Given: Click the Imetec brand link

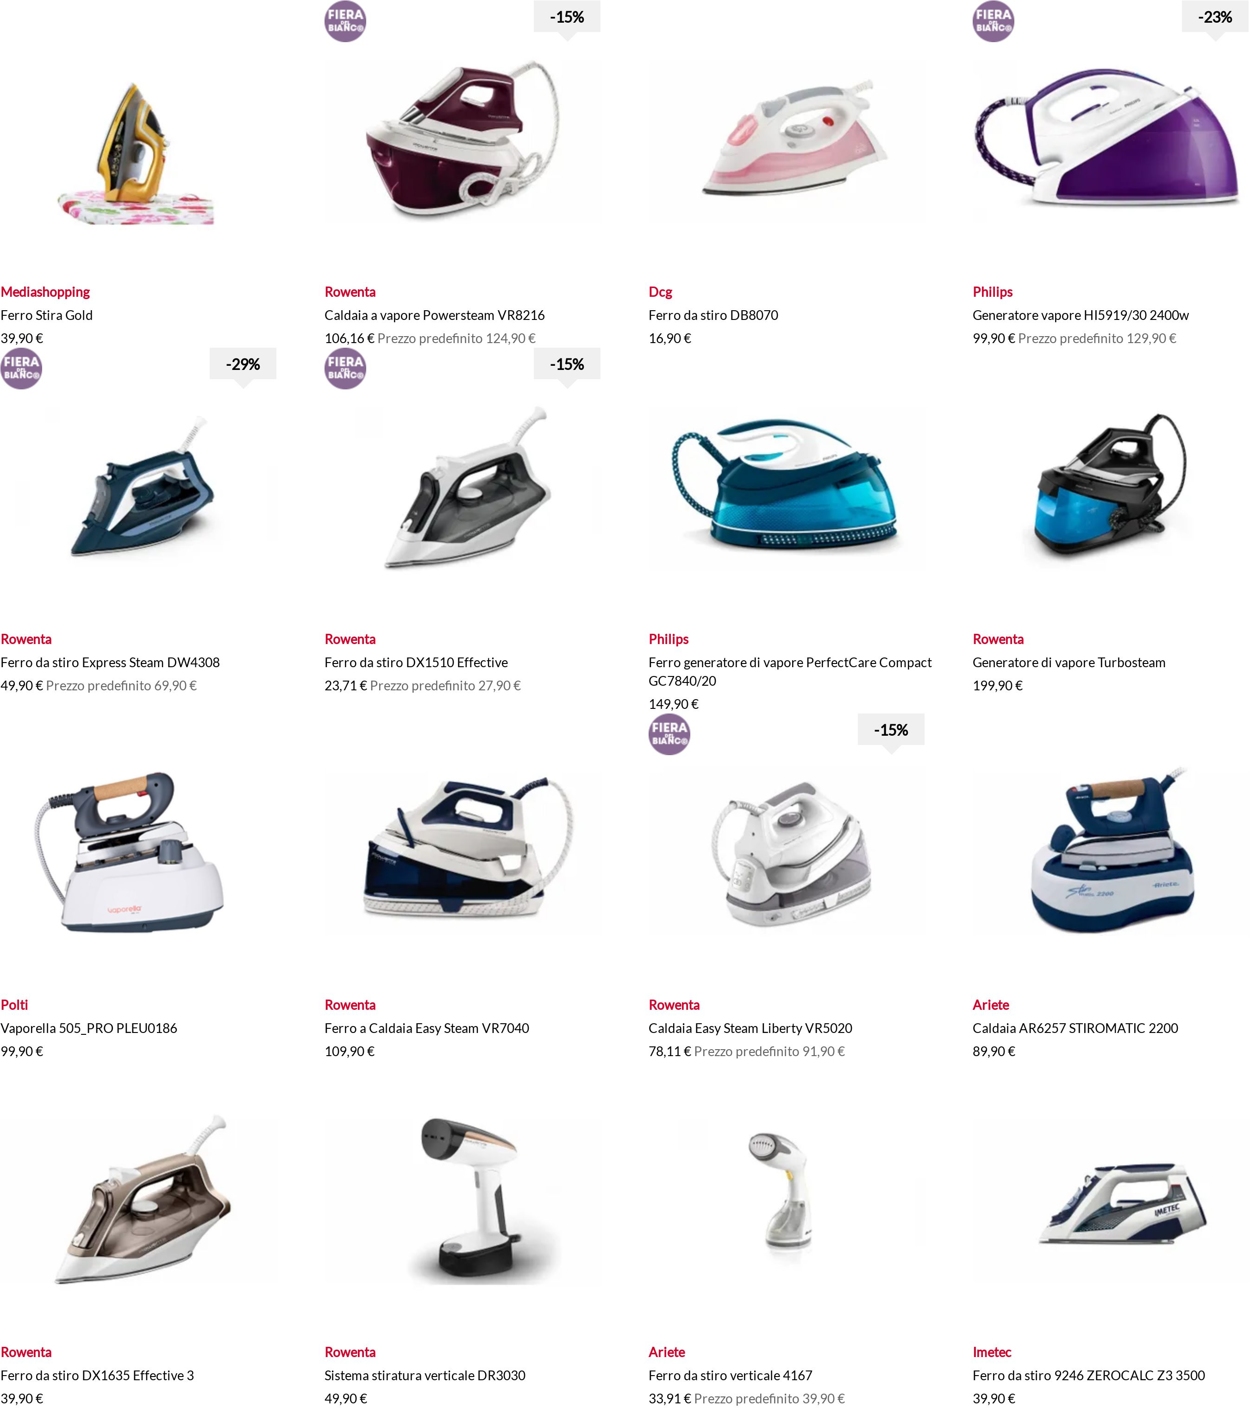Looking at the screenshot, I should point(992,1352).
